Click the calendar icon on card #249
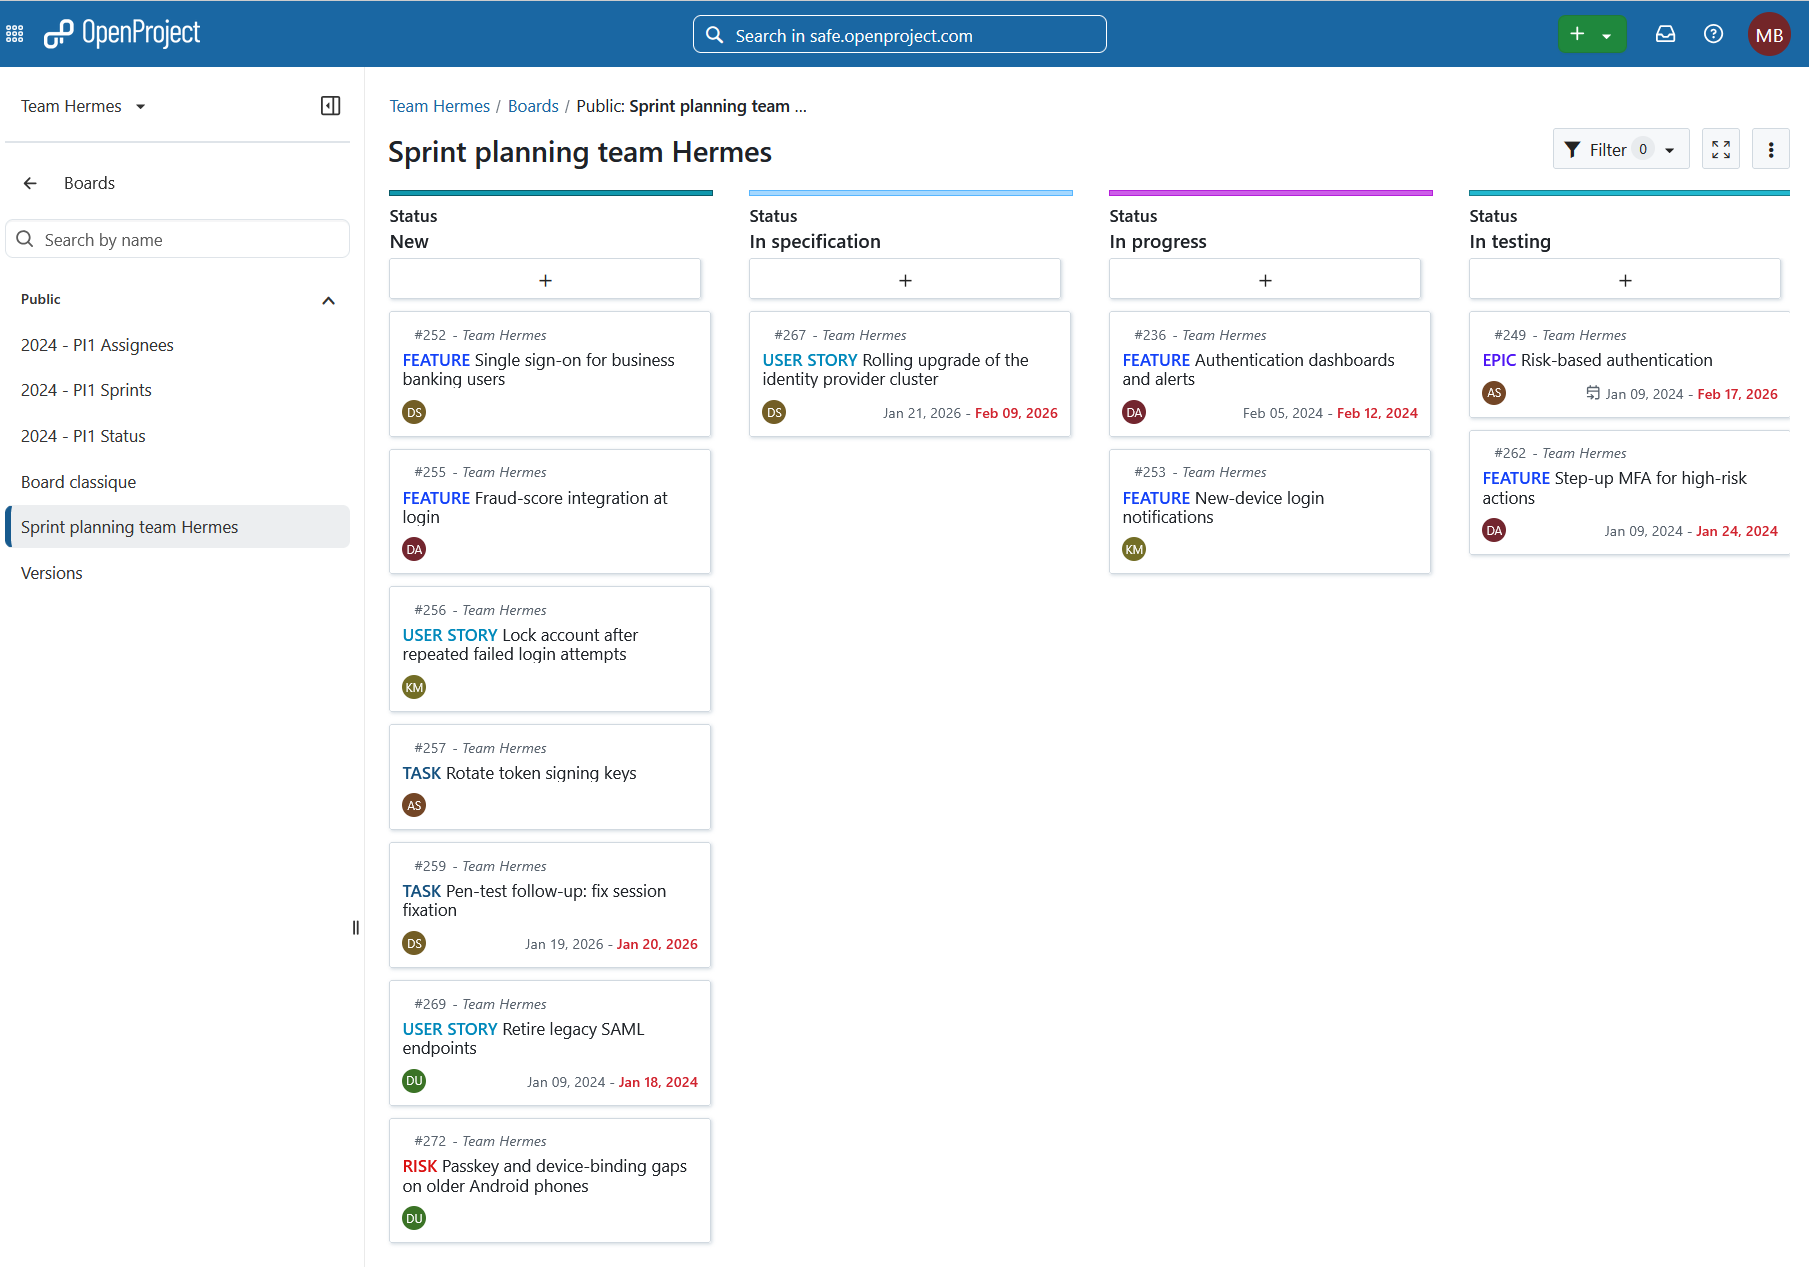 1593,393
